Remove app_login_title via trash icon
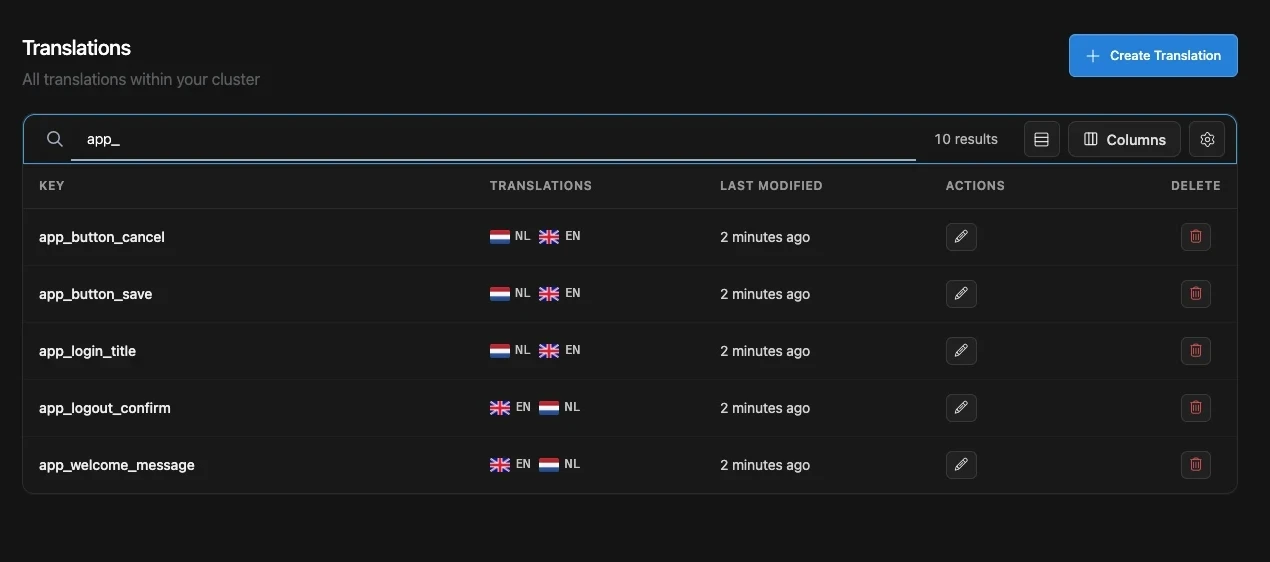The height and width of the screenshot is (562, 1270). click(x=1195, y=351)
